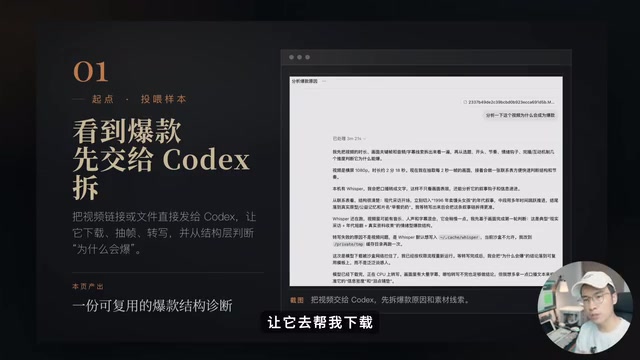
Task: Click the embedded Codex conversation screenshot
Action: click(426, 181)
